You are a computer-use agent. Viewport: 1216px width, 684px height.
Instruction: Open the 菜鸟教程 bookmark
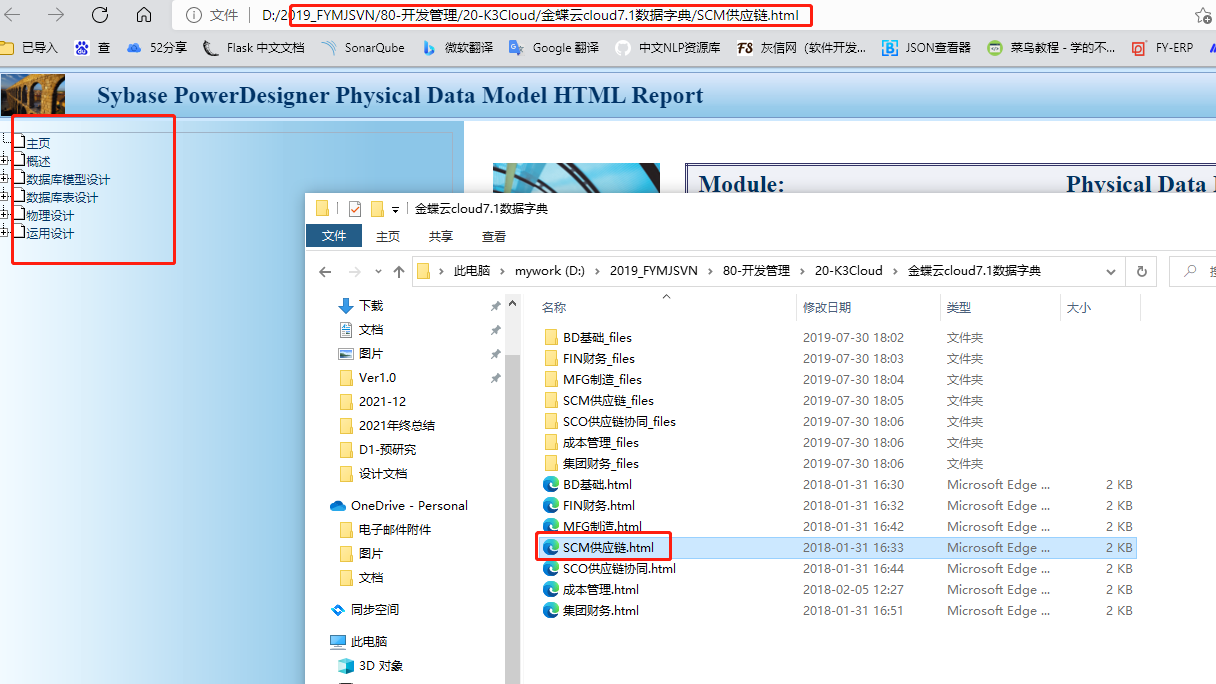[x=1052, y=47]
